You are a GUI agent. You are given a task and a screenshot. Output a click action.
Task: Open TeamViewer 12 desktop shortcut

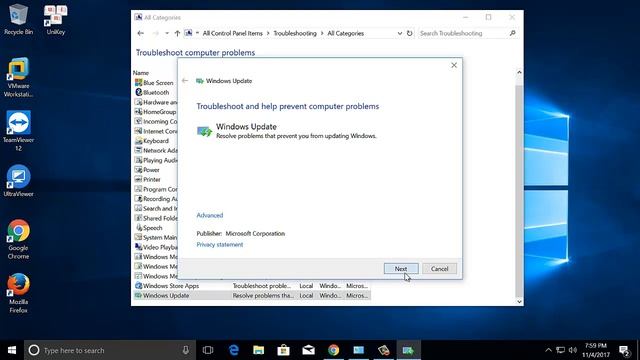click(18, 131)
